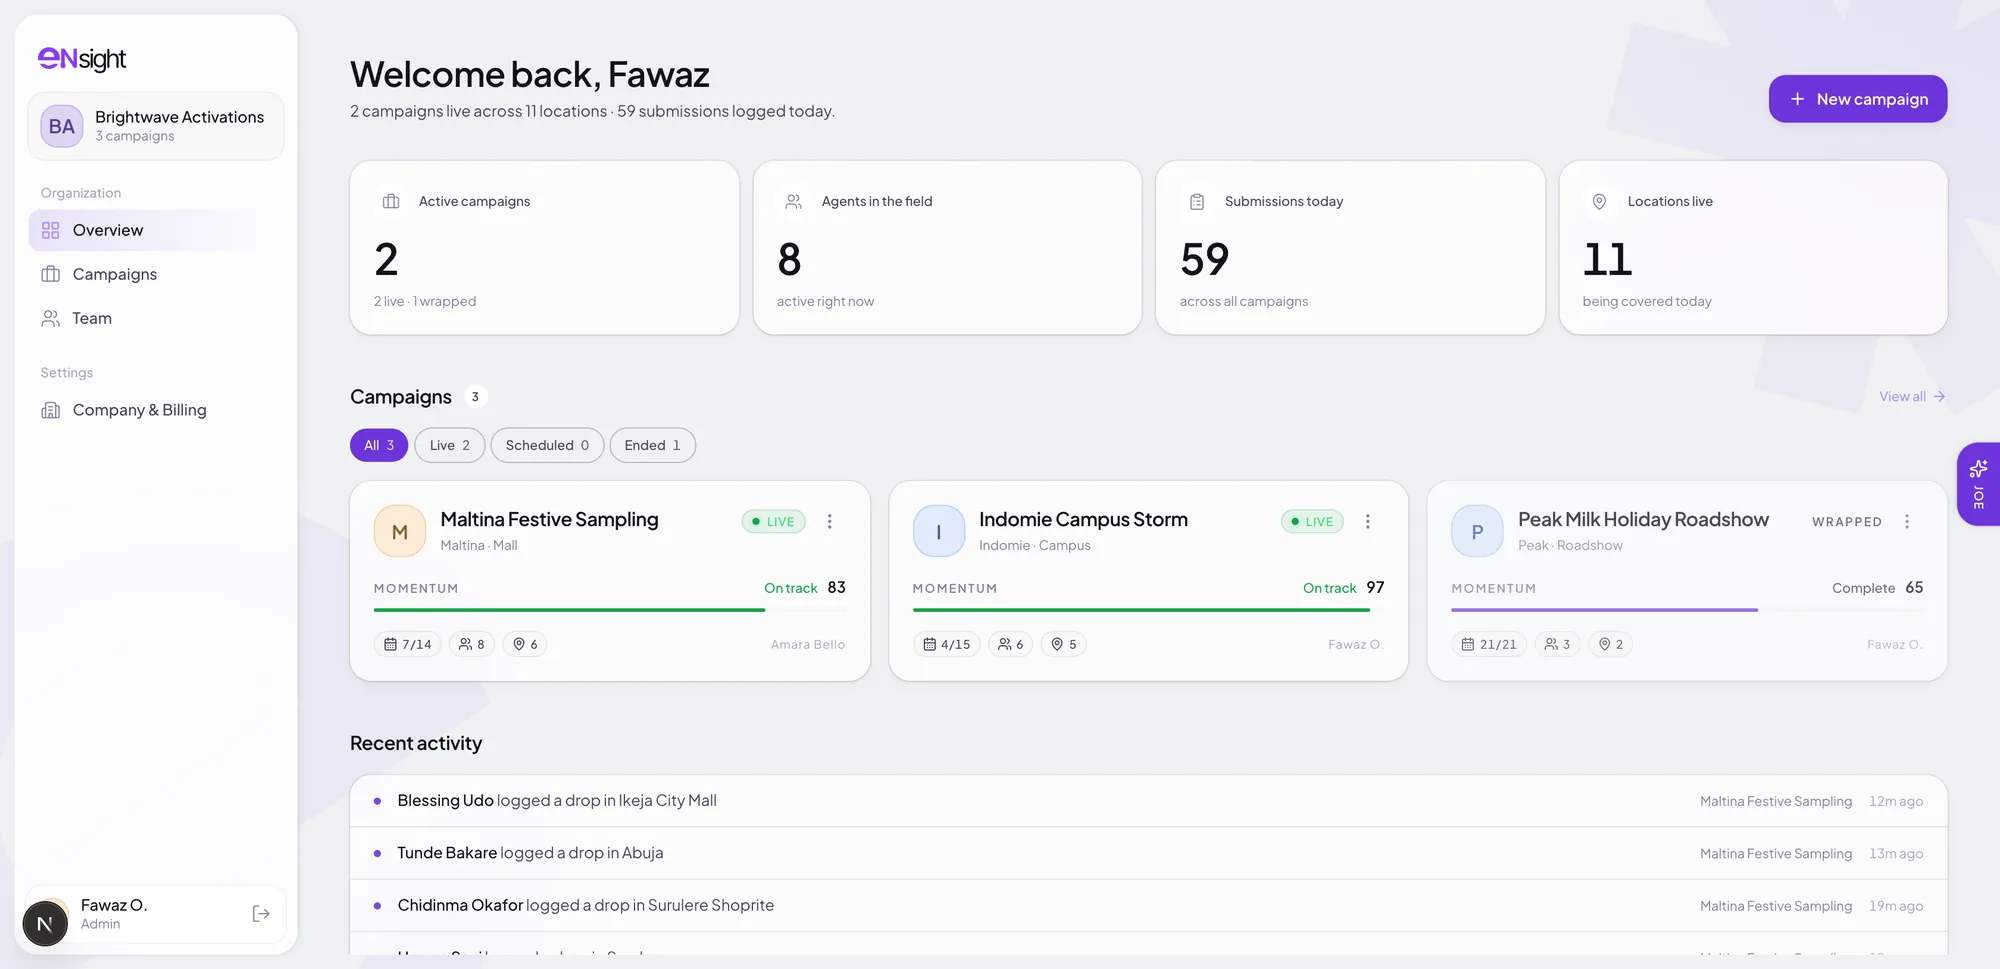The image size is (2000, 969).
Task: Click the Submissions today clipboard icon
Action: coord(1197,201)
